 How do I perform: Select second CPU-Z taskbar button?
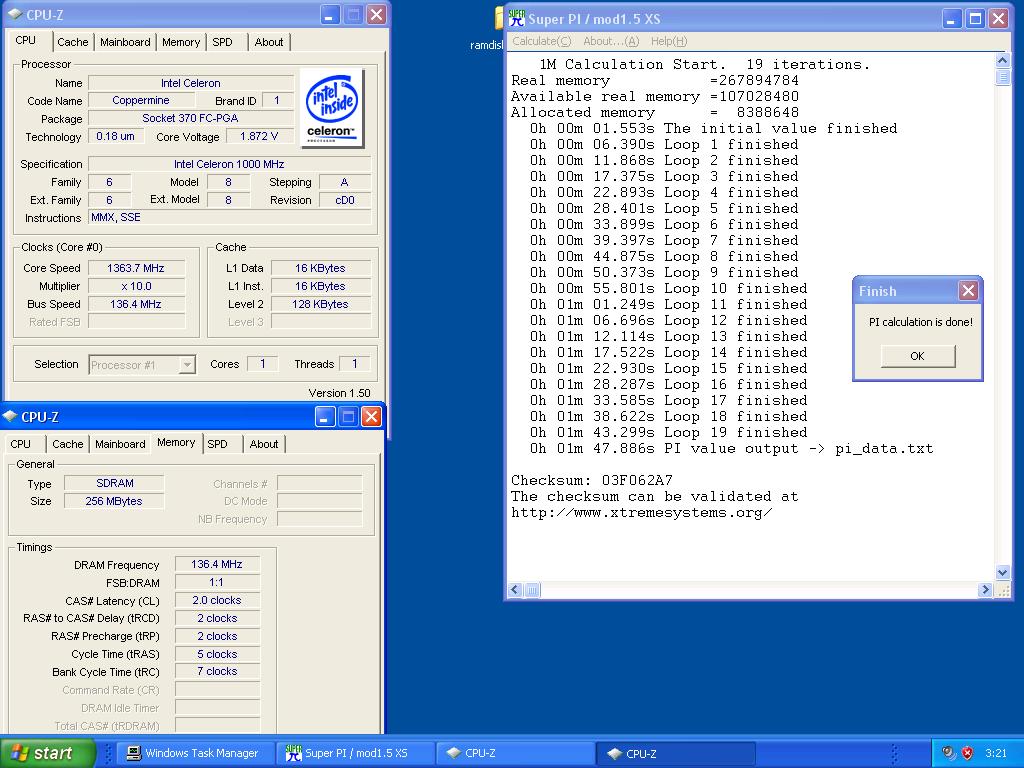point(676,753)
